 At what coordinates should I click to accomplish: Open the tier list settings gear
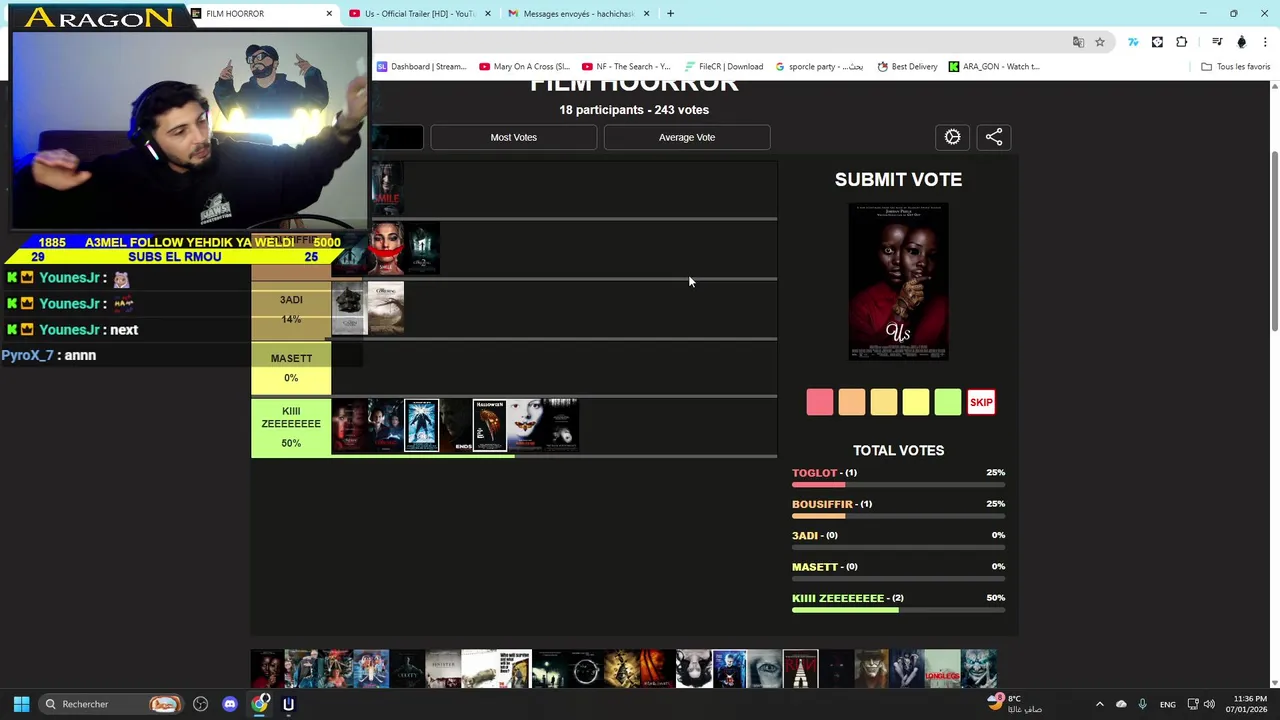pos(952,137)
